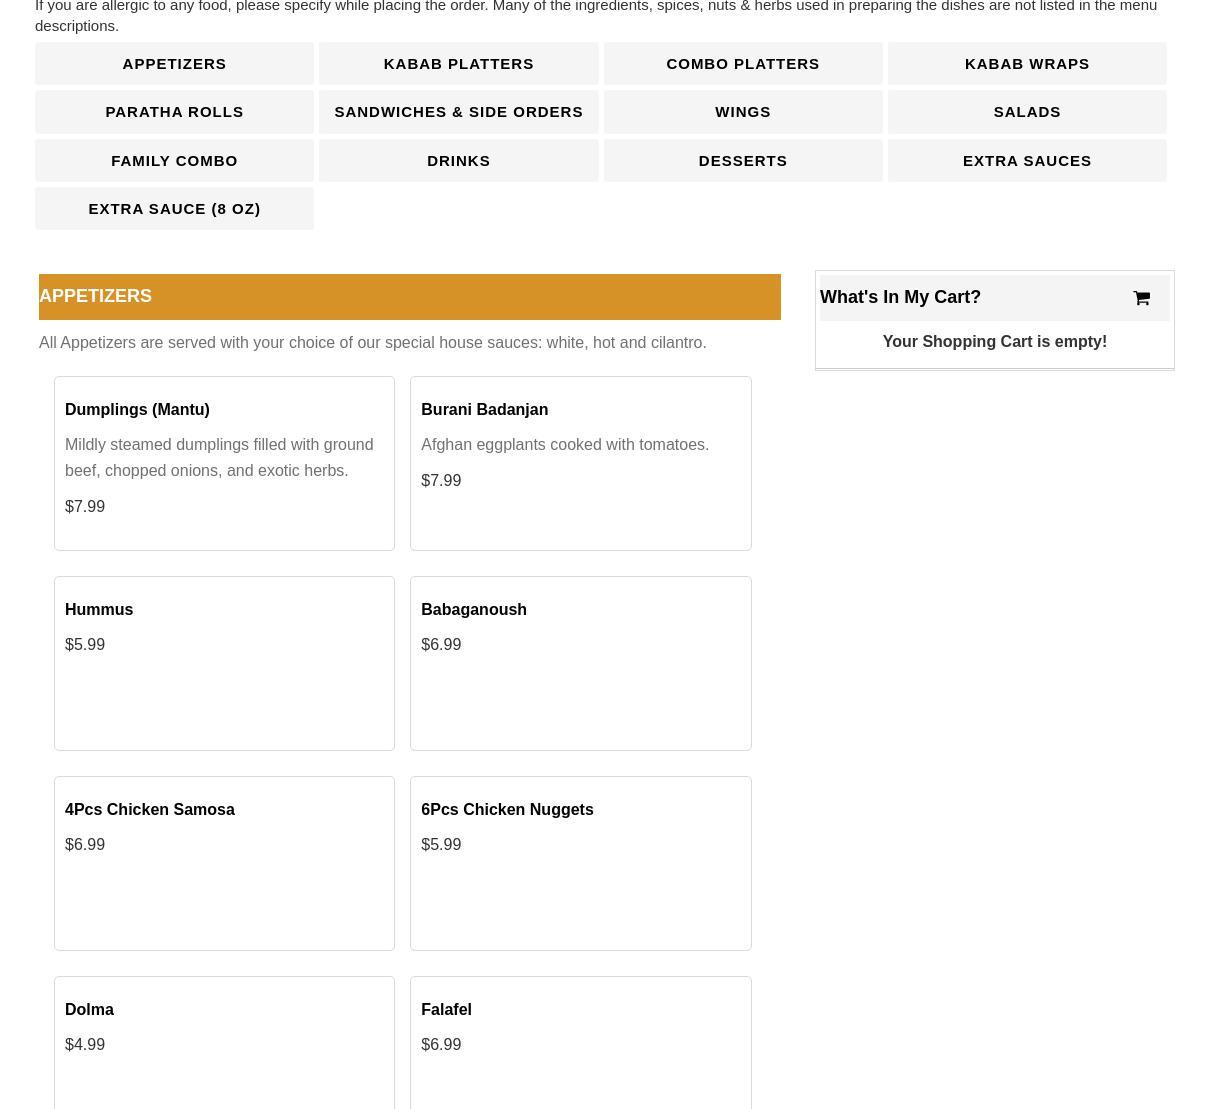Open Extra Sauces category
The image size is (1210, 1109).
click(1026, 160)
